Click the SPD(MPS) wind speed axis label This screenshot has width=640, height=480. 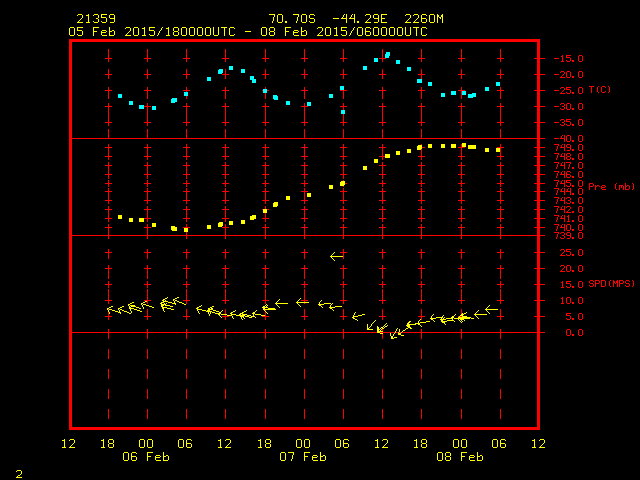611,283
